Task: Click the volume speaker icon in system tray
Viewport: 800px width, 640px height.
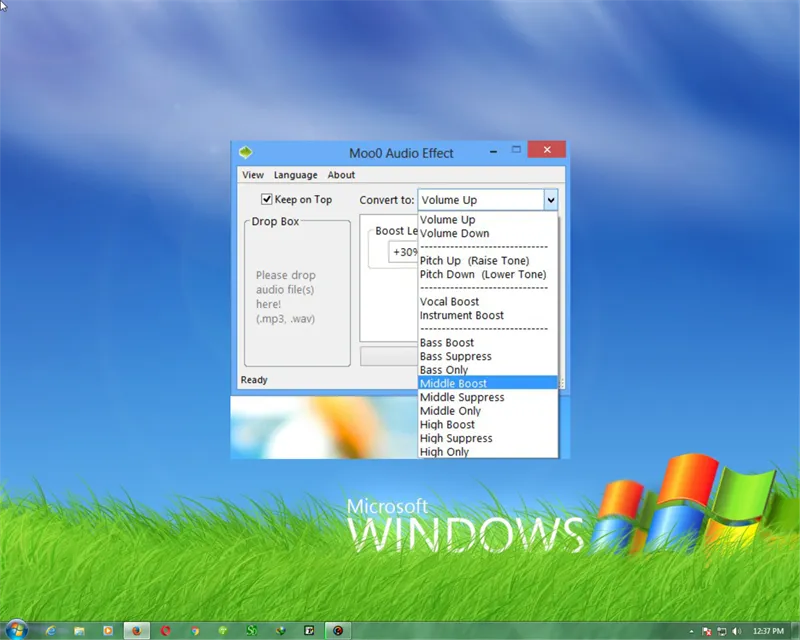Action: (x=736, y=631)
